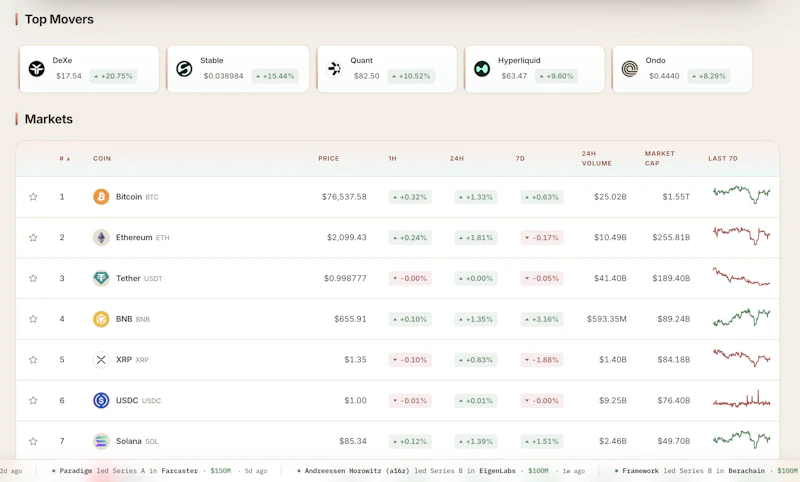Viewport: 800px width, 482px height.
Task: Sort by the 7D column header
Action: click(x=520, y=159)
